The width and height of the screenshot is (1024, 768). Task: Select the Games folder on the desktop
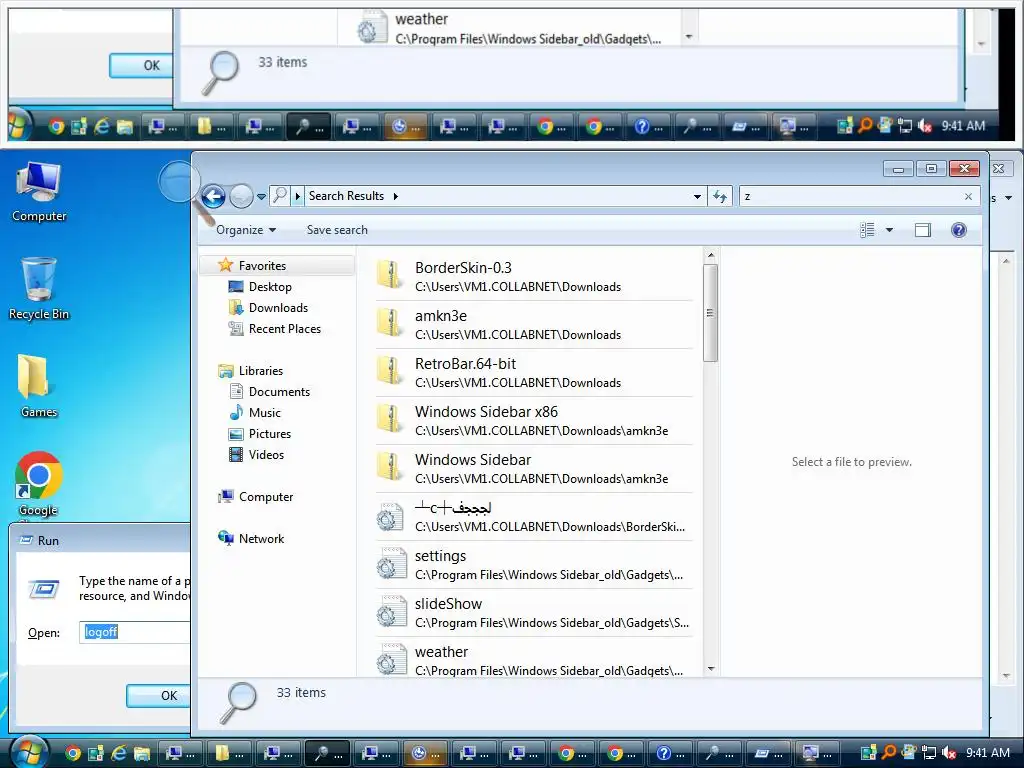(x=39, y=385)
